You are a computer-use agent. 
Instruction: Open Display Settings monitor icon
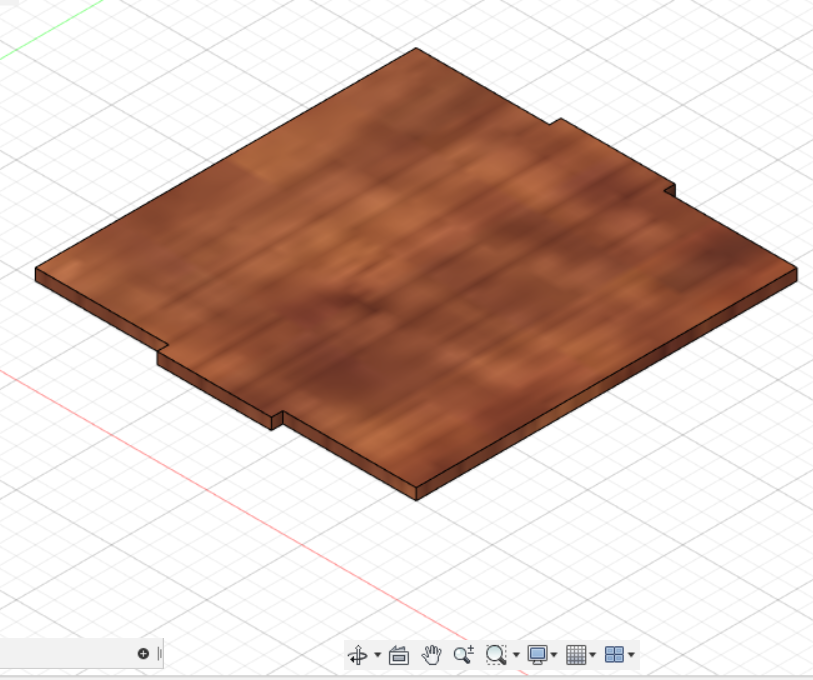click(537, 655)
